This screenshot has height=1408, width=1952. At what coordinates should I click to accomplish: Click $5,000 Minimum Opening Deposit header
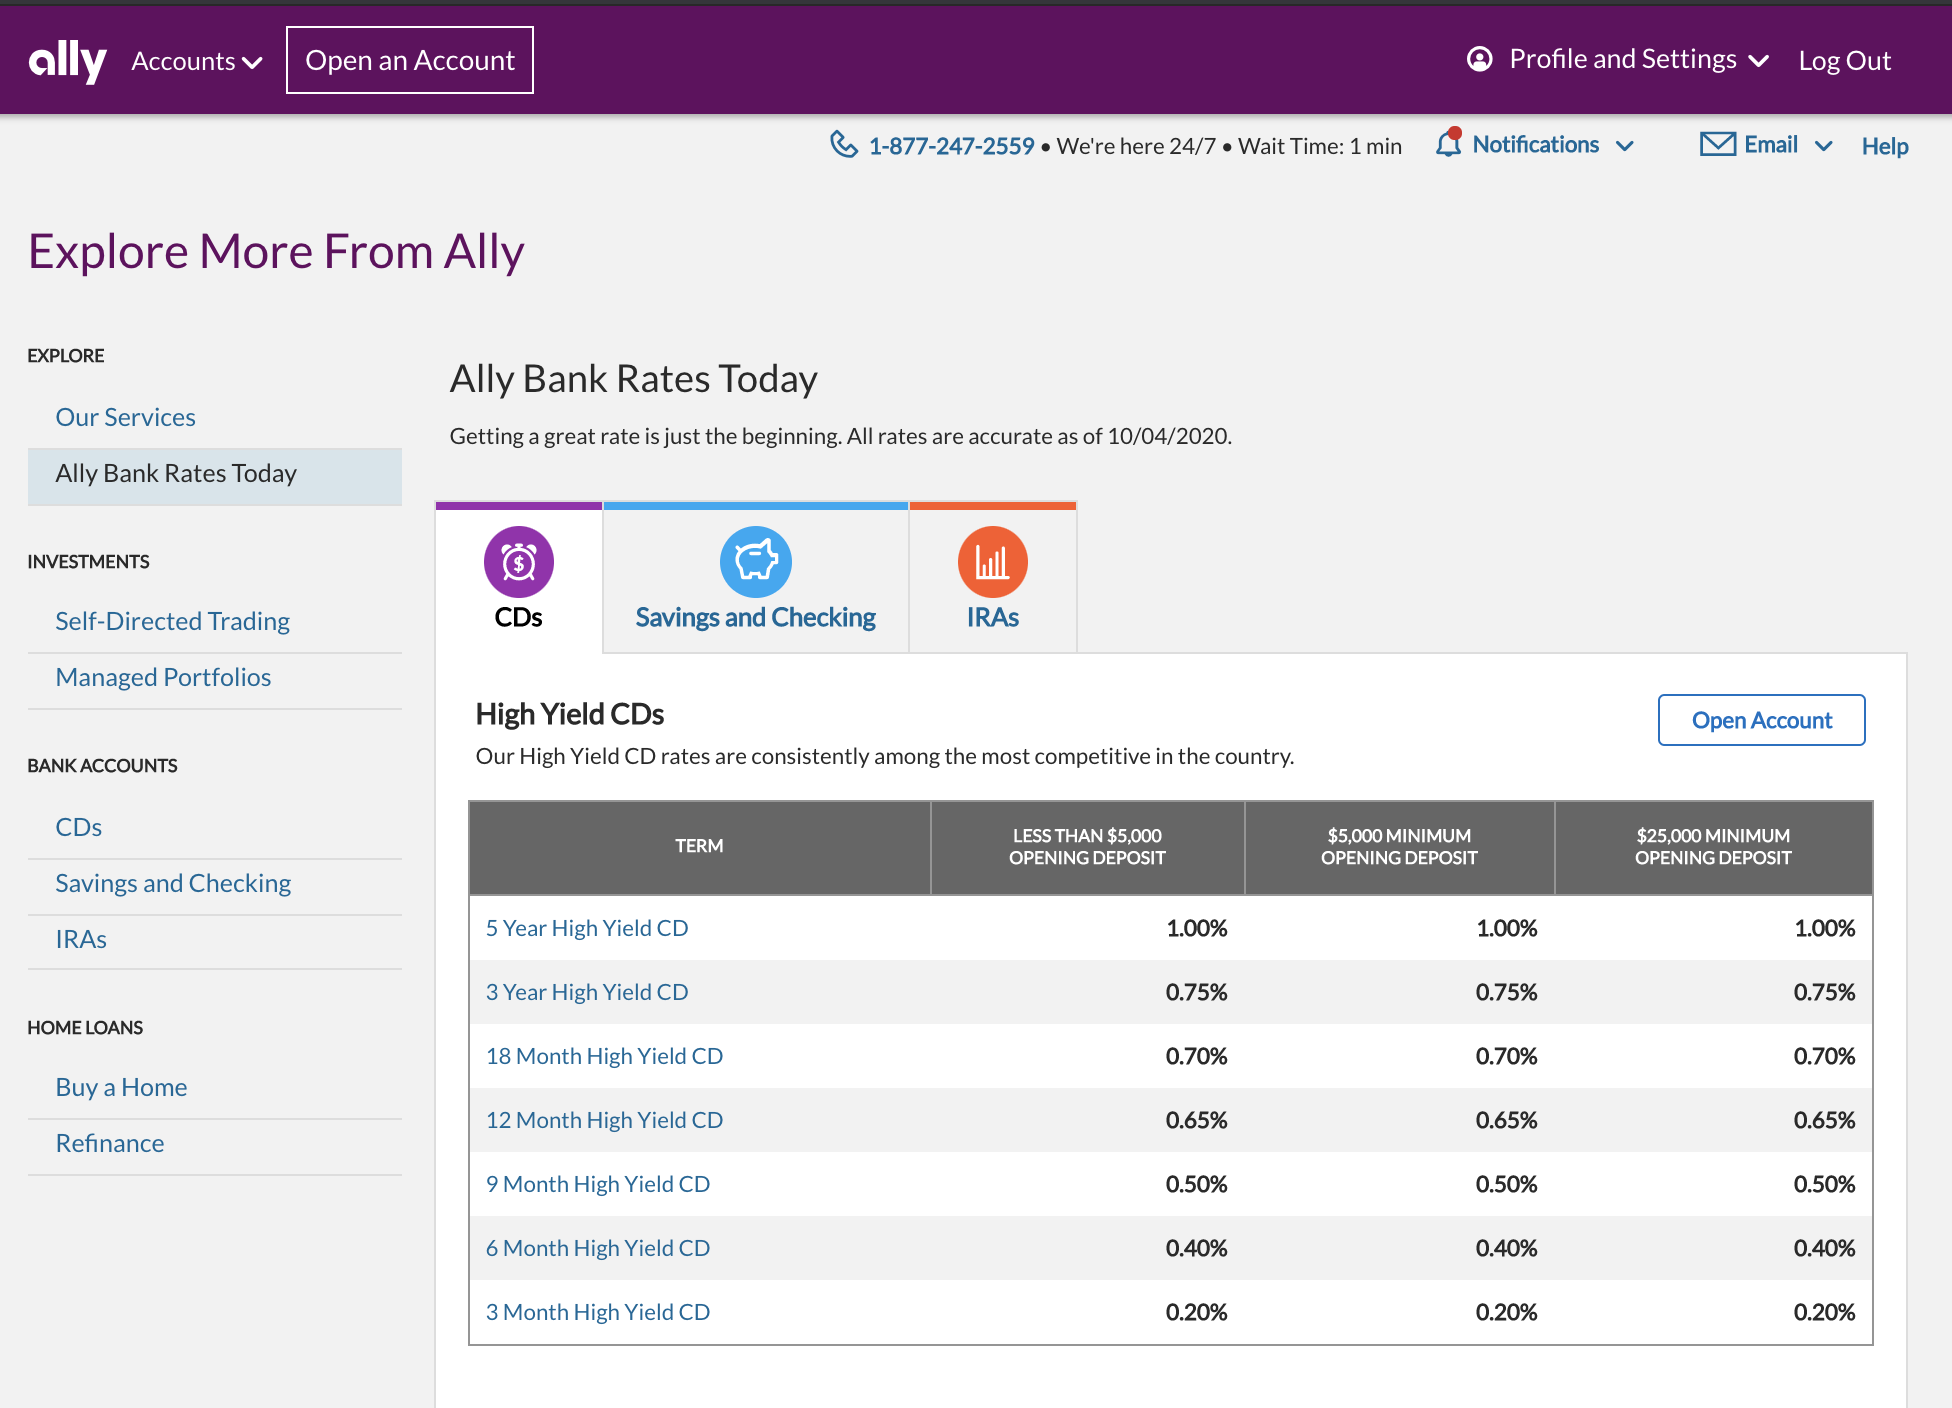point(1399,846)
